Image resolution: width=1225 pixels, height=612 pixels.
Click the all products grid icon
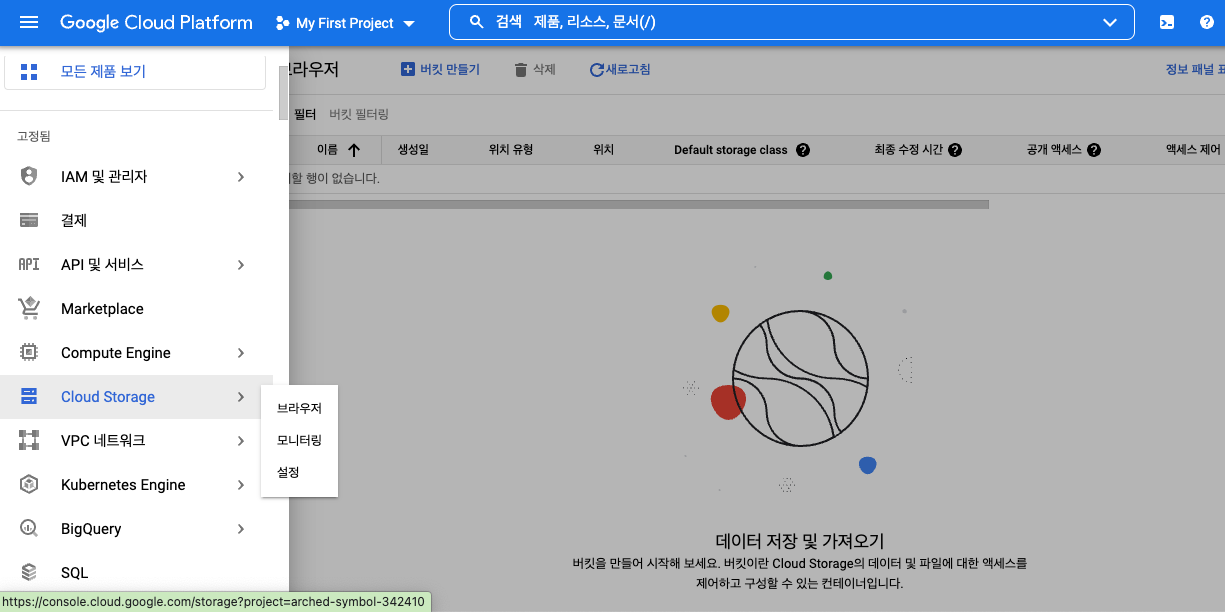pyautogui.click(x=29, y=72)
